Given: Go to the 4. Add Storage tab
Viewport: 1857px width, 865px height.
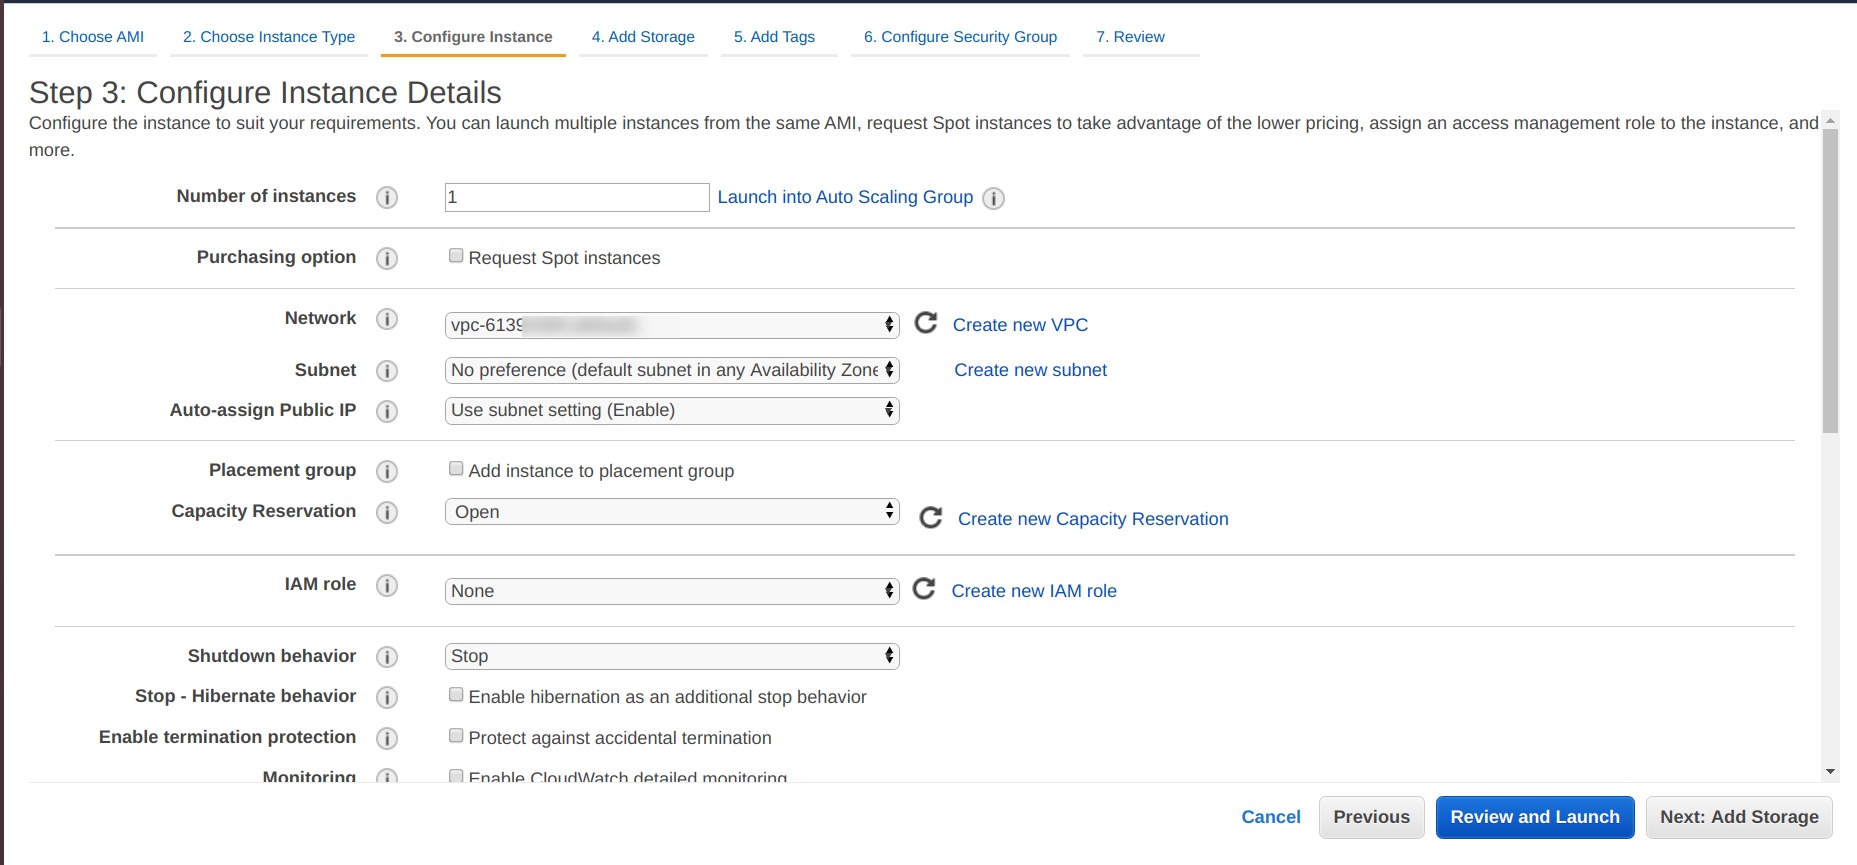Looking at the screenshot, I should point(643,37).
